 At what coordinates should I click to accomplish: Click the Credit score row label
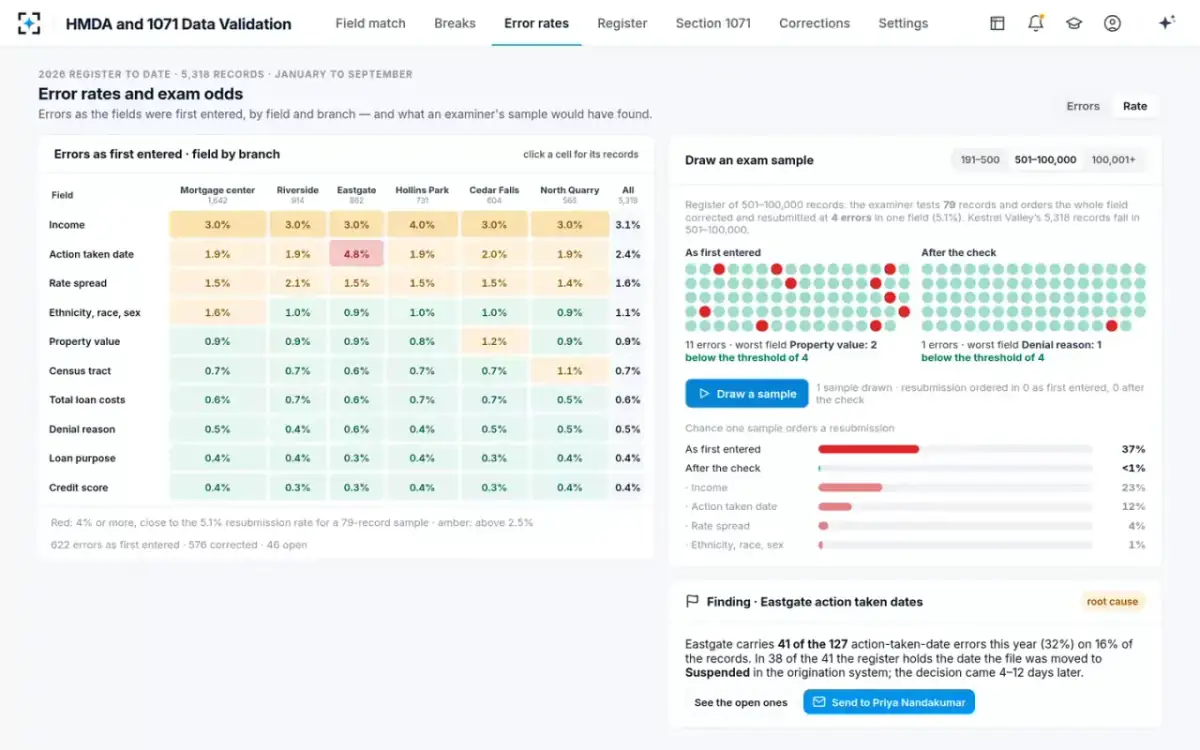78,488
